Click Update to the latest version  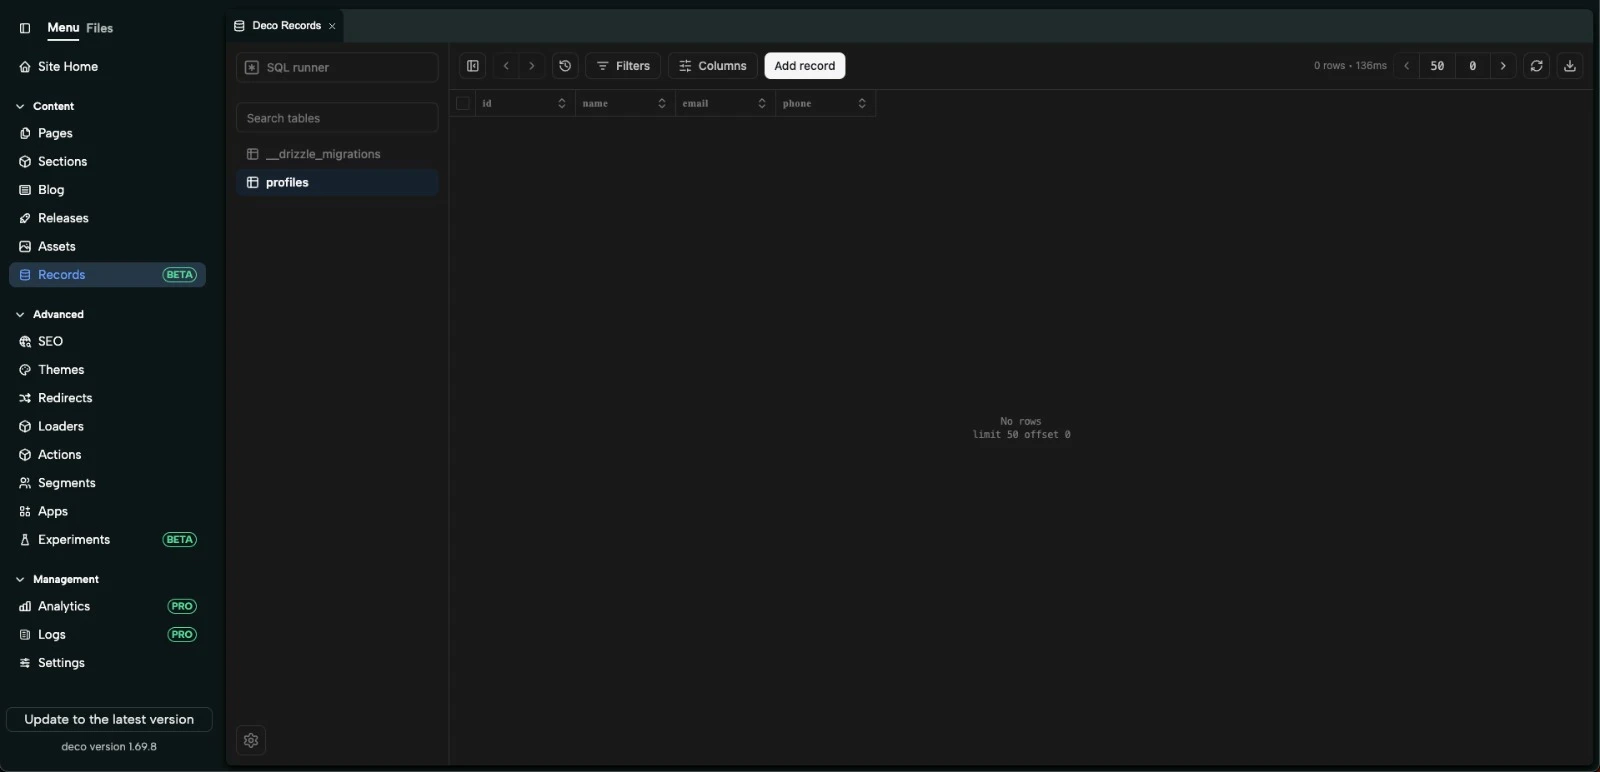pyautogui.click(x=109, y=719)
